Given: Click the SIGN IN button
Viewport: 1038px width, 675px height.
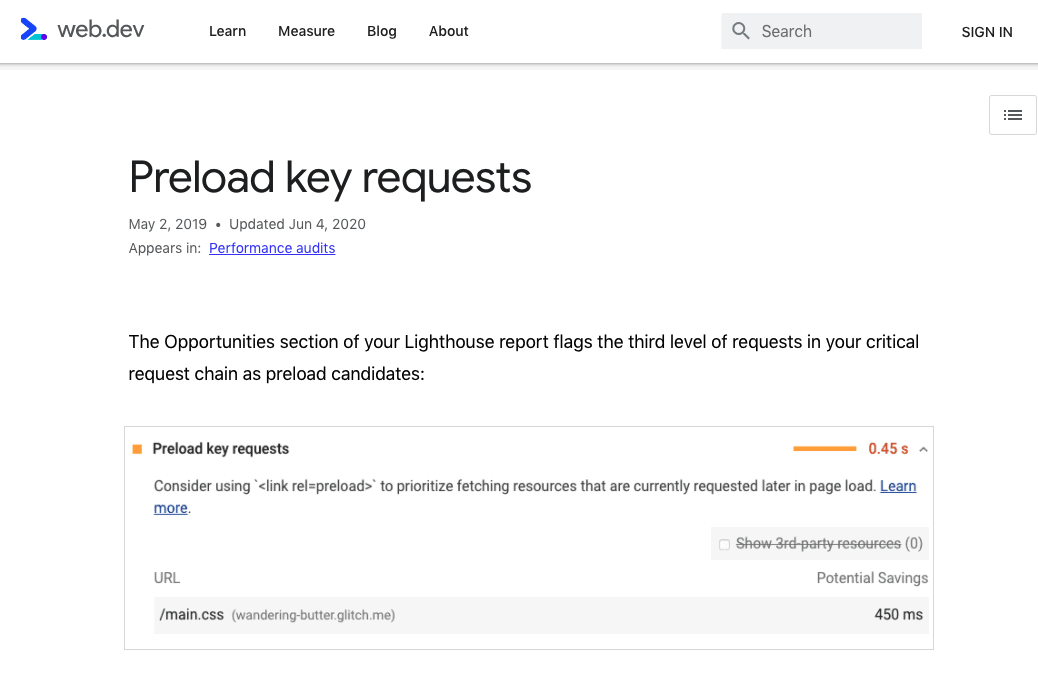Looking at the screenshot, I should click(986, 32).
